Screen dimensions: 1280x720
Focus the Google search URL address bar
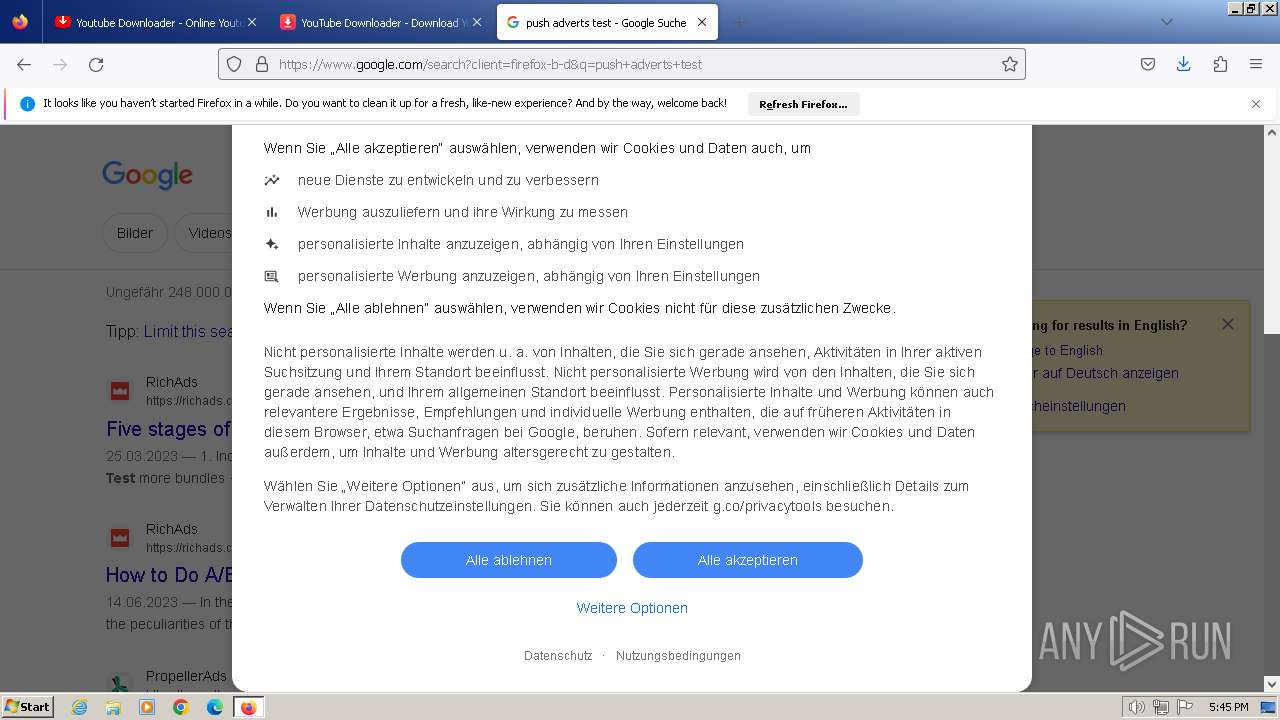[621, 64]
